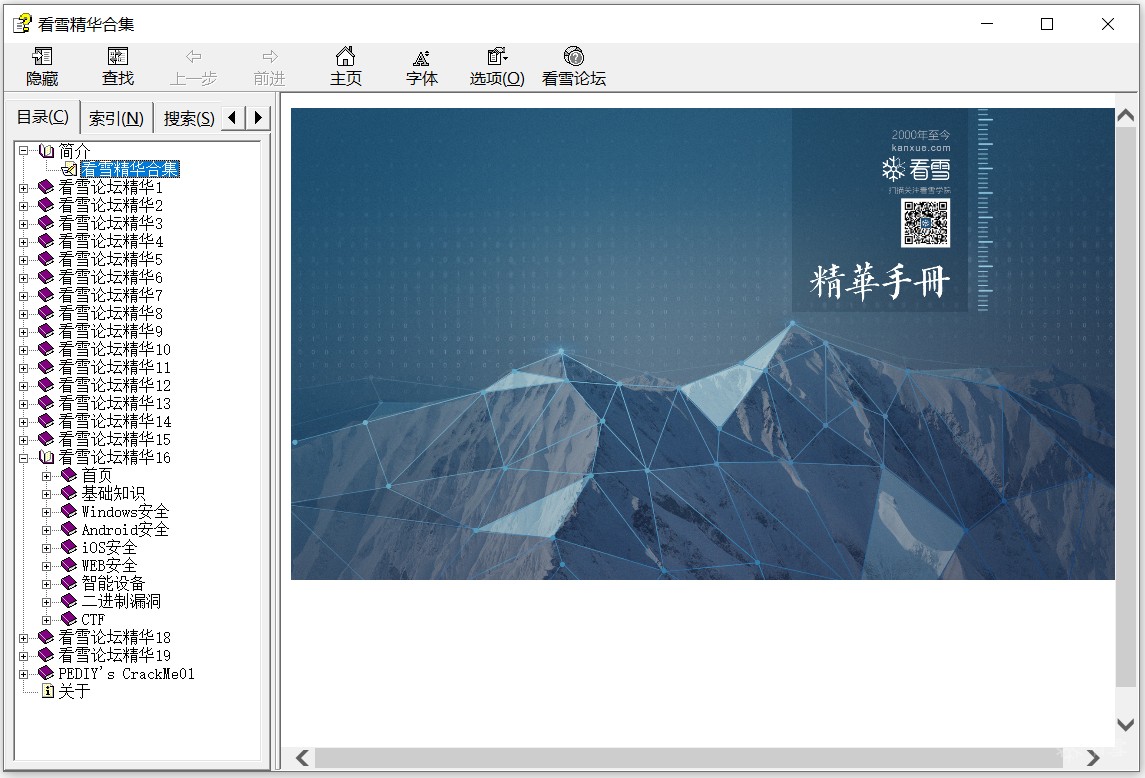Click the book icon beside 看雪论坛精华13
This screenshot has width=1145, height=778.
point(46,403)
